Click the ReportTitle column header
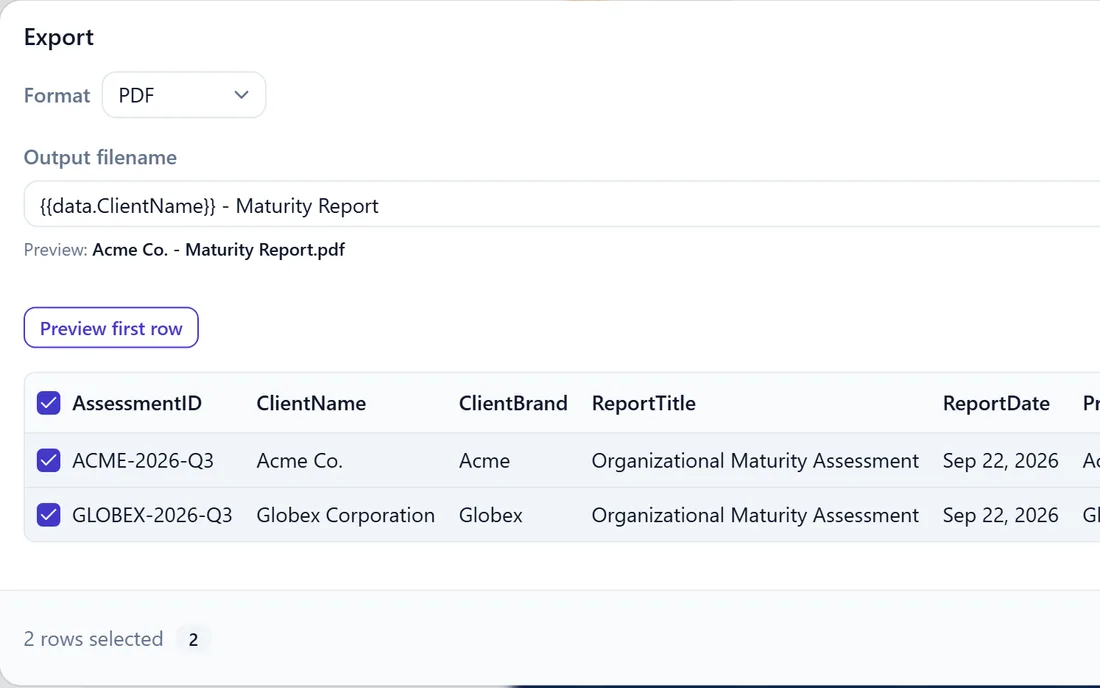 pos(643,403)
